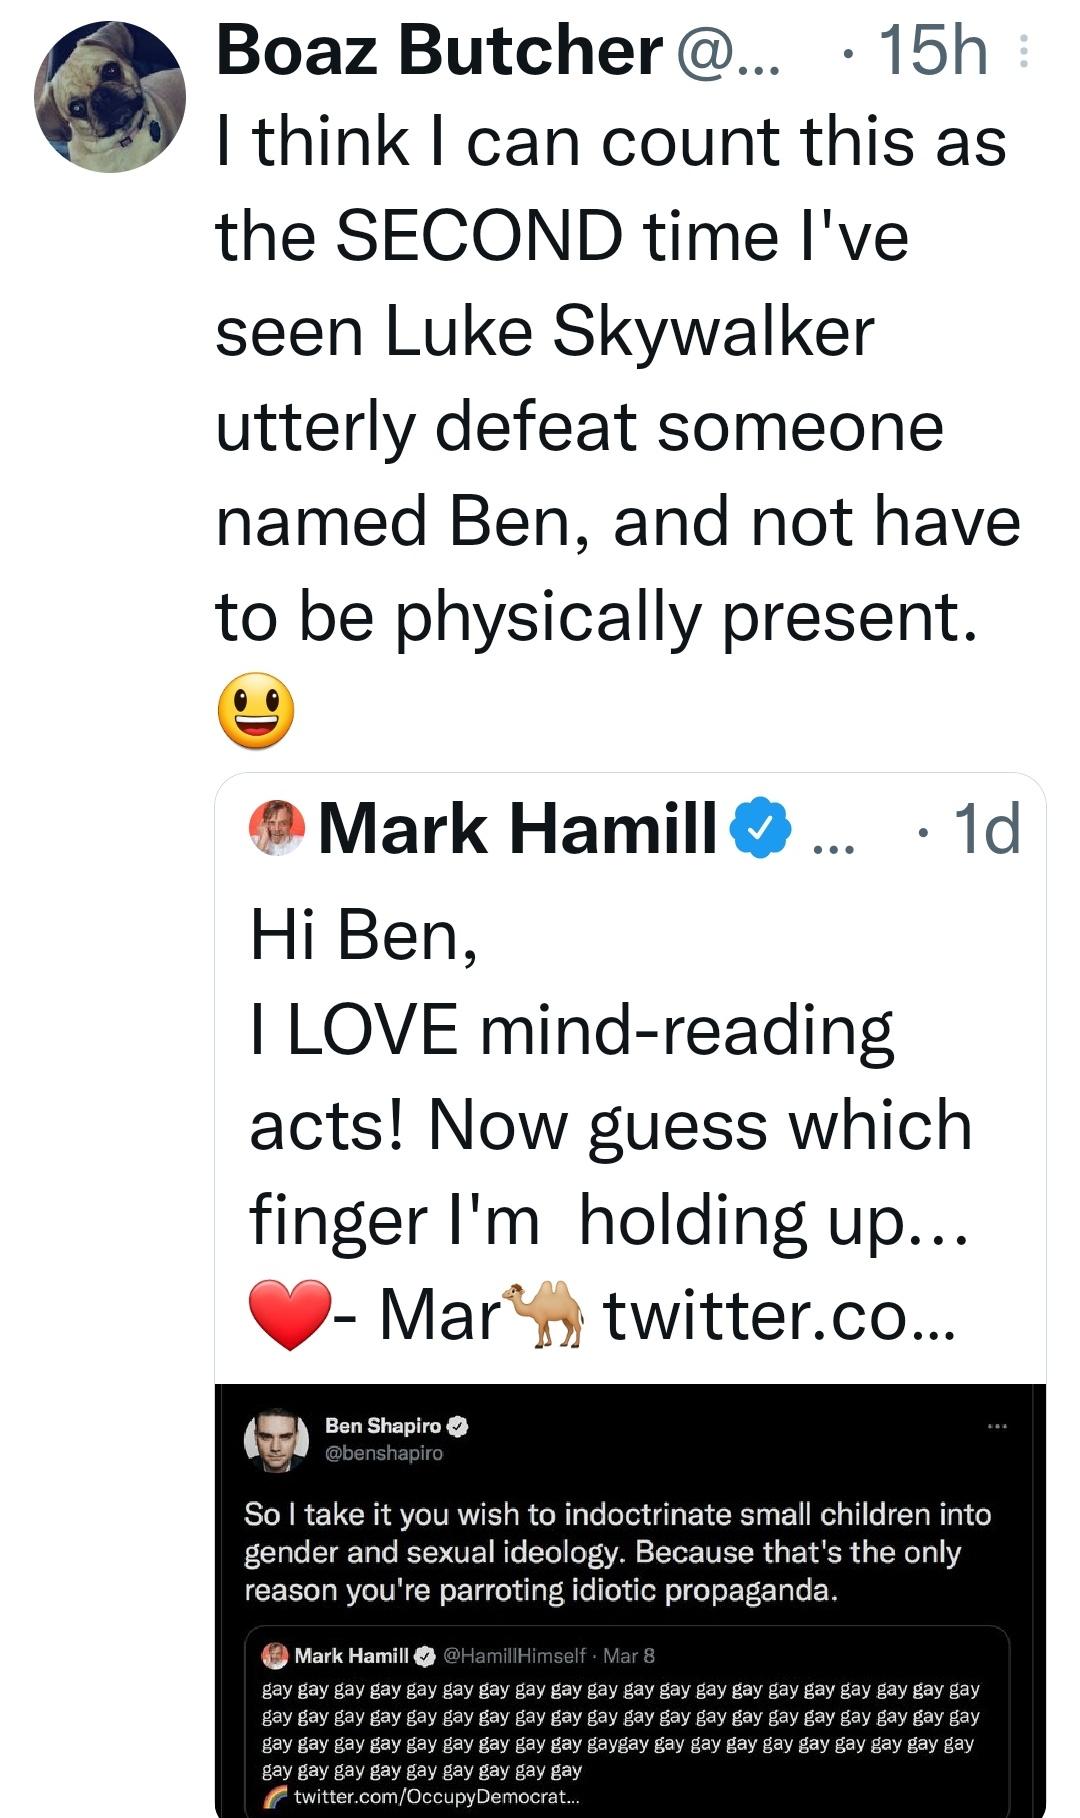Click the grinning smiley emoji
This screenshot has height=1818, width=1080.
[256, 711]
